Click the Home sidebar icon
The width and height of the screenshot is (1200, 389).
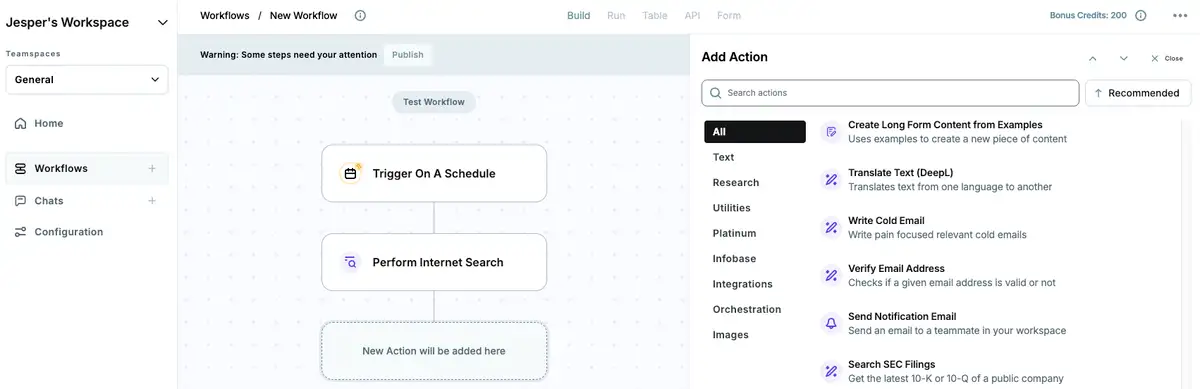coord(21,124)
